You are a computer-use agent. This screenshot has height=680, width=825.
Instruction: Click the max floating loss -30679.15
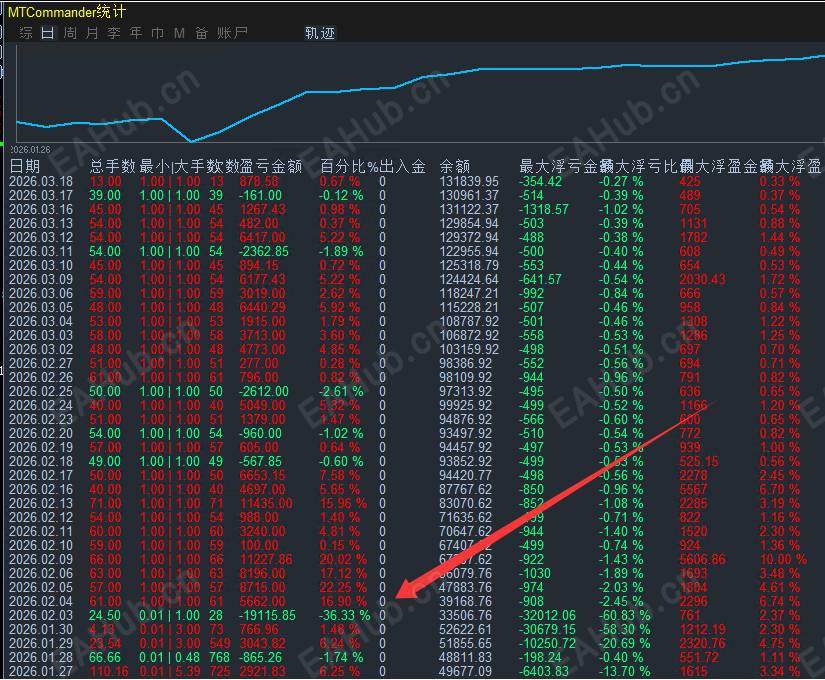547,629
